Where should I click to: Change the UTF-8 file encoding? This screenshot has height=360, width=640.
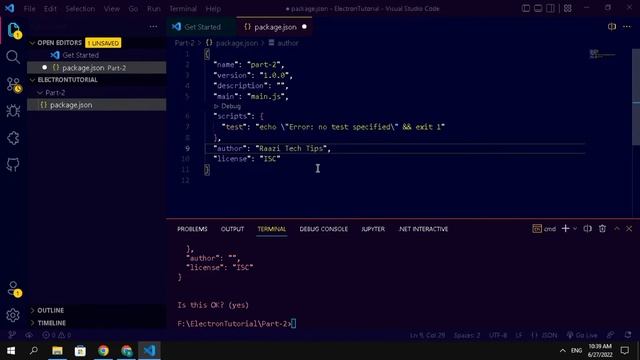[x=498, y=335]
